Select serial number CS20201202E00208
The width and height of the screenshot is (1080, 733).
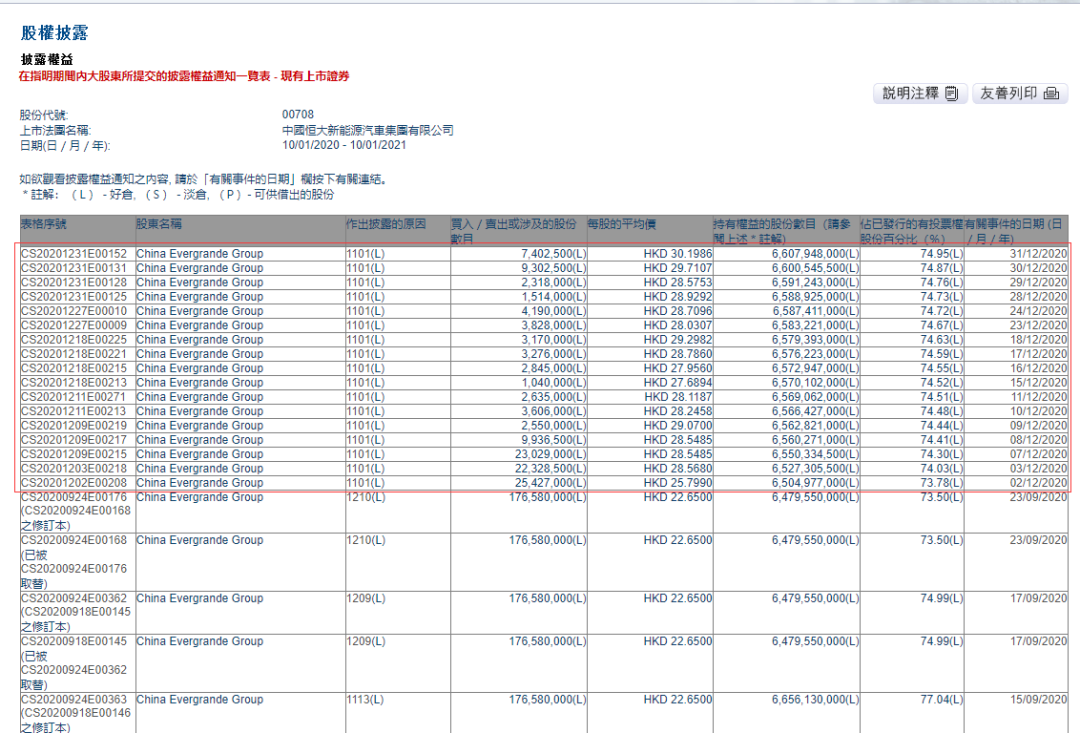click(x=74, y=483)
